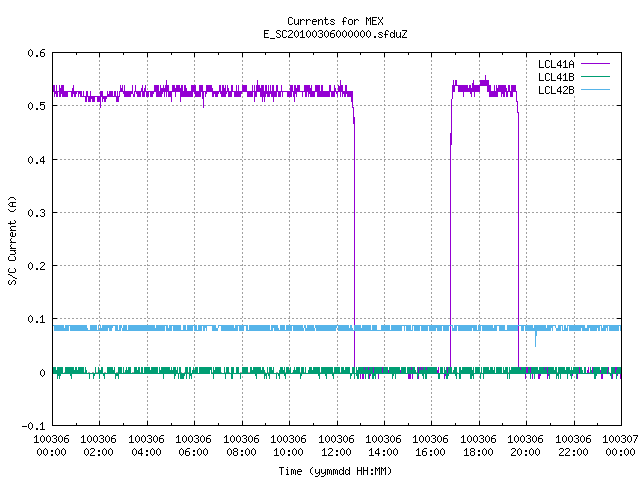Click the LCL41B legend label
640x480 pixels.
[556, 77]
